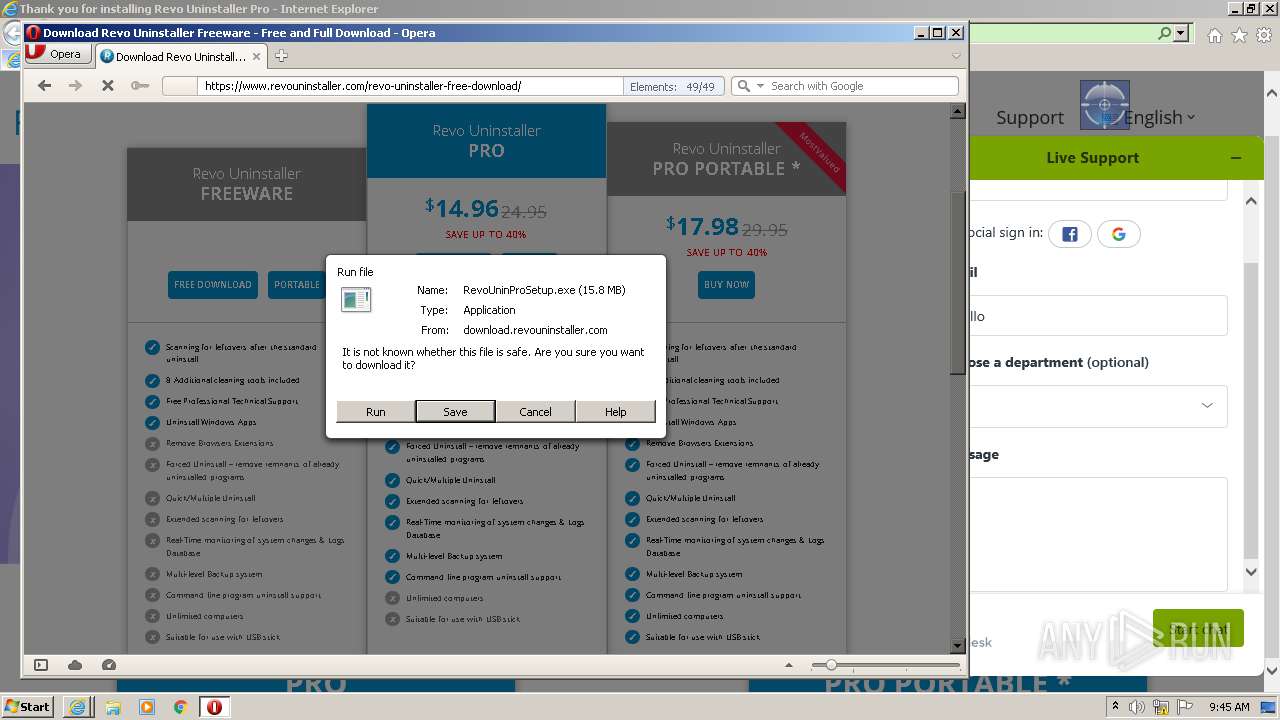Click the Support link in the IE page

point(1029,117)
